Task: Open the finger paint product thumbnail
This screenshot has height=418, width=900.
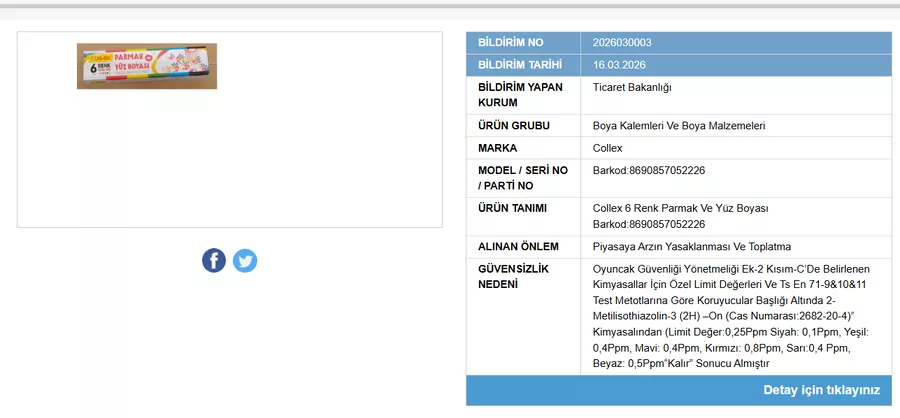Action: (147, 66)
